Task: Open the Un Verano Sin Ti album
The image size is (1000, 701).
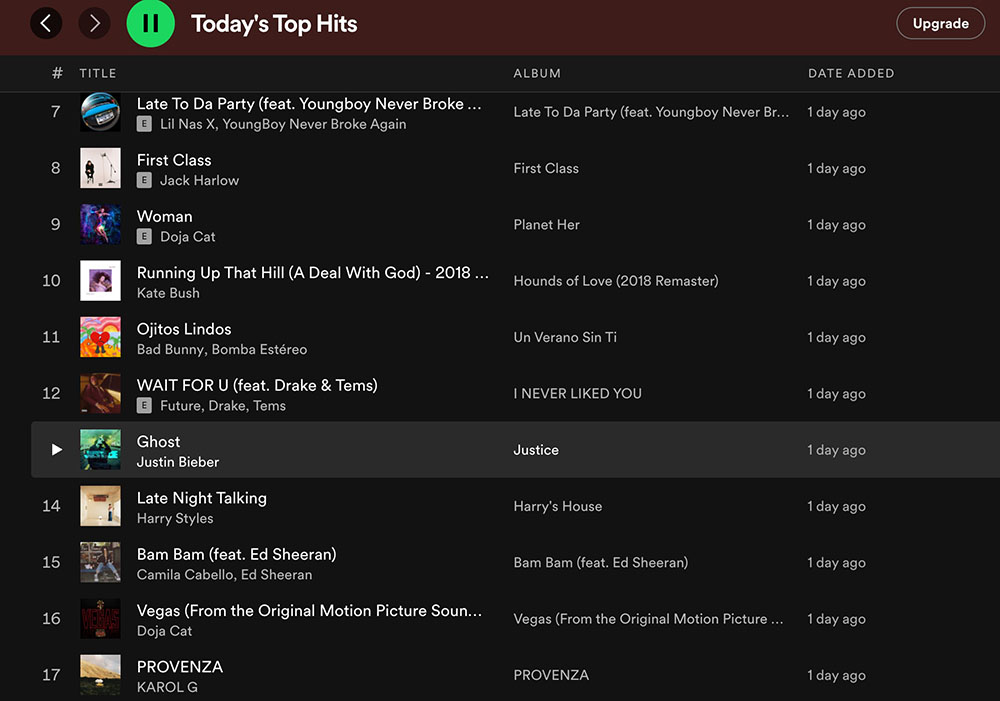Action: (x=565, y=337)
